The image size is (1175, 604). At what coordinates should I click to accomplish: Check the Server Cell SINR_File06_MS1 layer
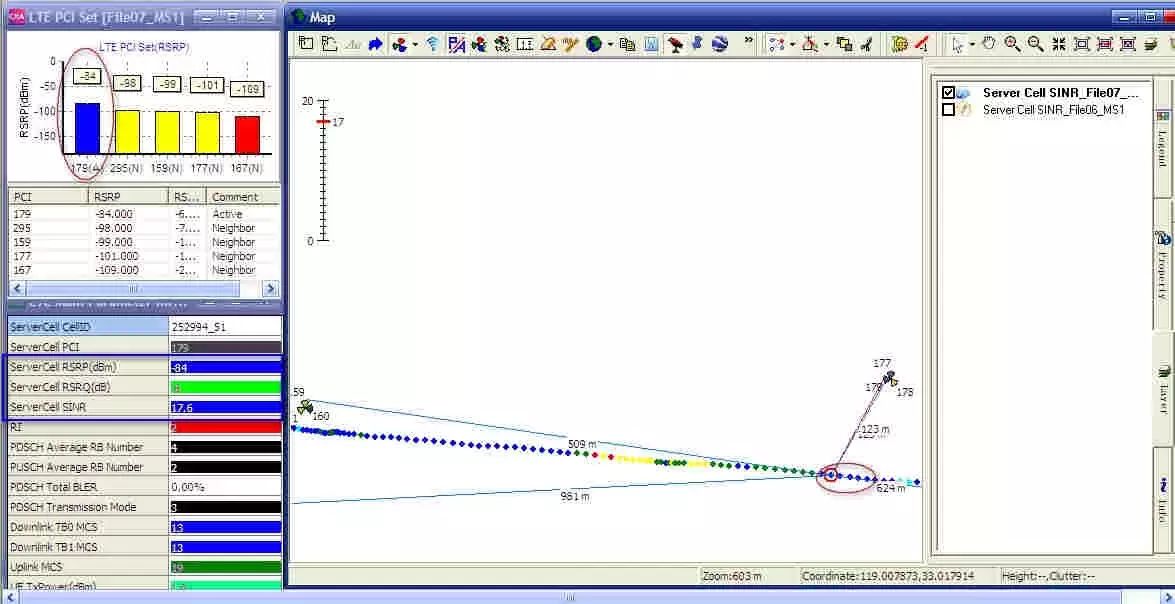coord(948,109)
